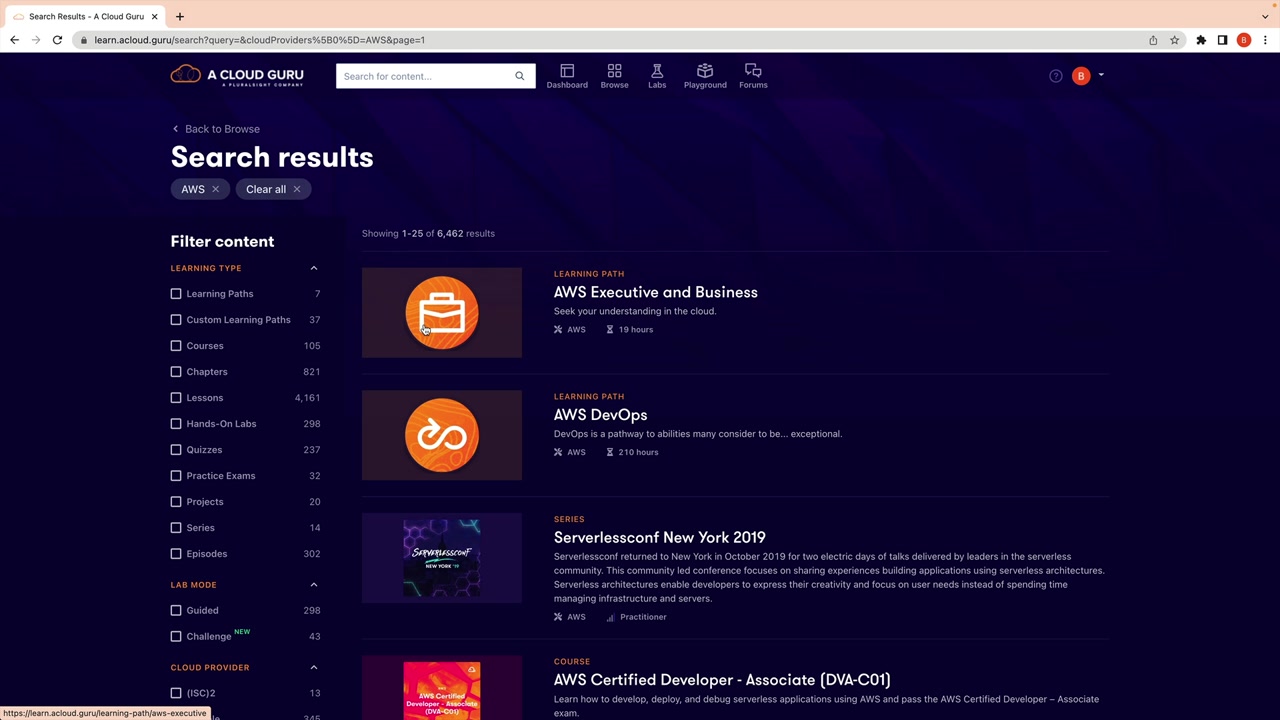Check the Hands-On Labs filter

pos(176,424)
